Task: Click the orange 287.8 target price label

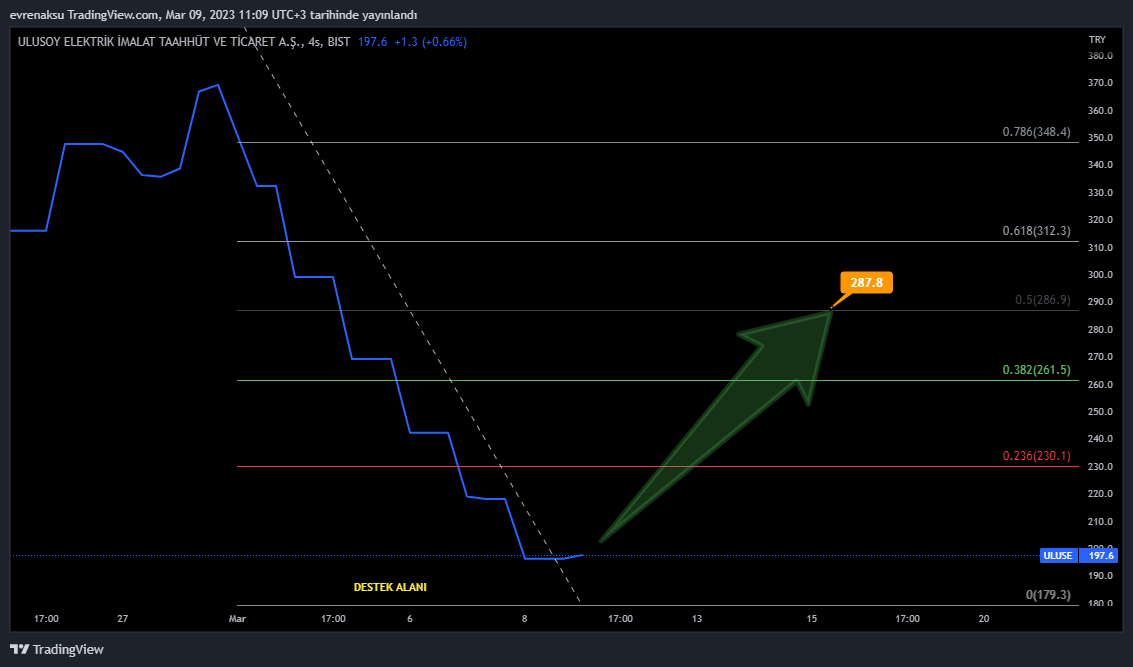Action: coord(866,283)
